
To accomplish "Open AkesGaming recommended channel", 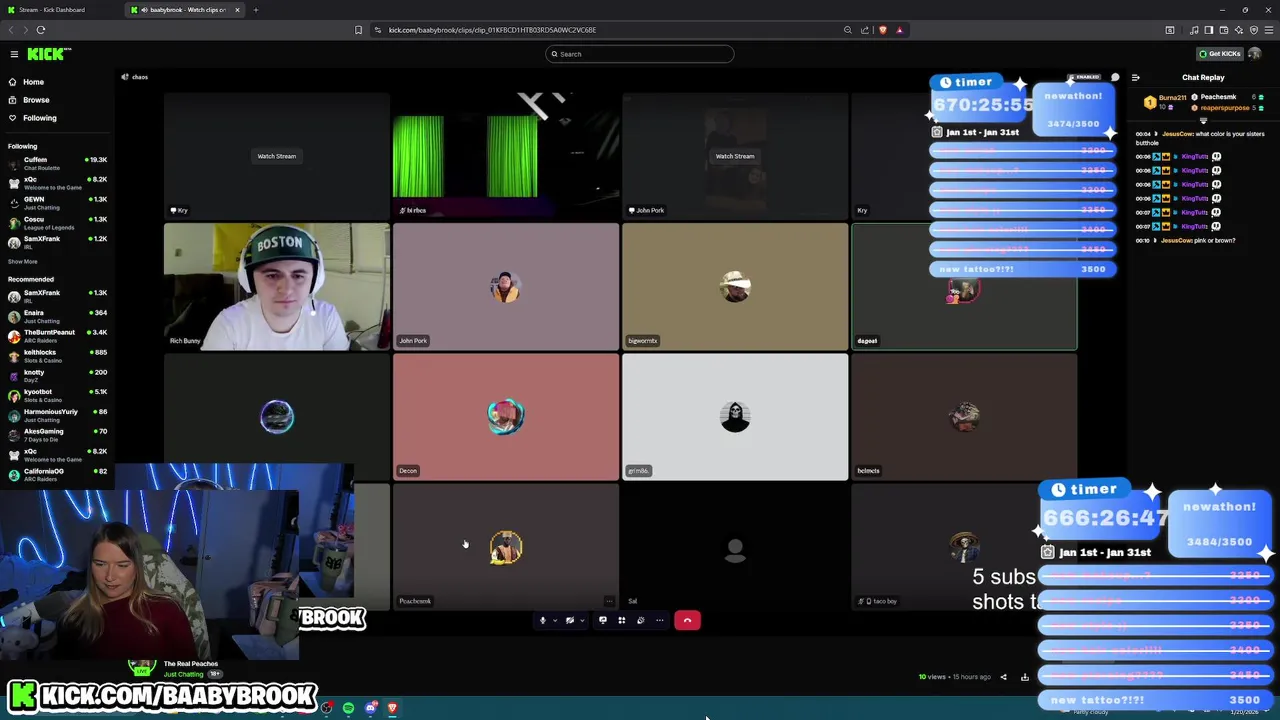I will tap(58, 435).
